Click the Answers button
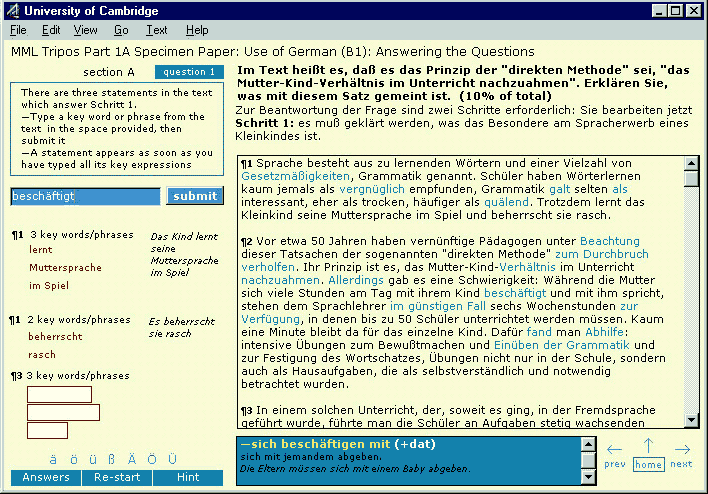The height and width of the screenshot is (494, 708). [x=46, y=477]
